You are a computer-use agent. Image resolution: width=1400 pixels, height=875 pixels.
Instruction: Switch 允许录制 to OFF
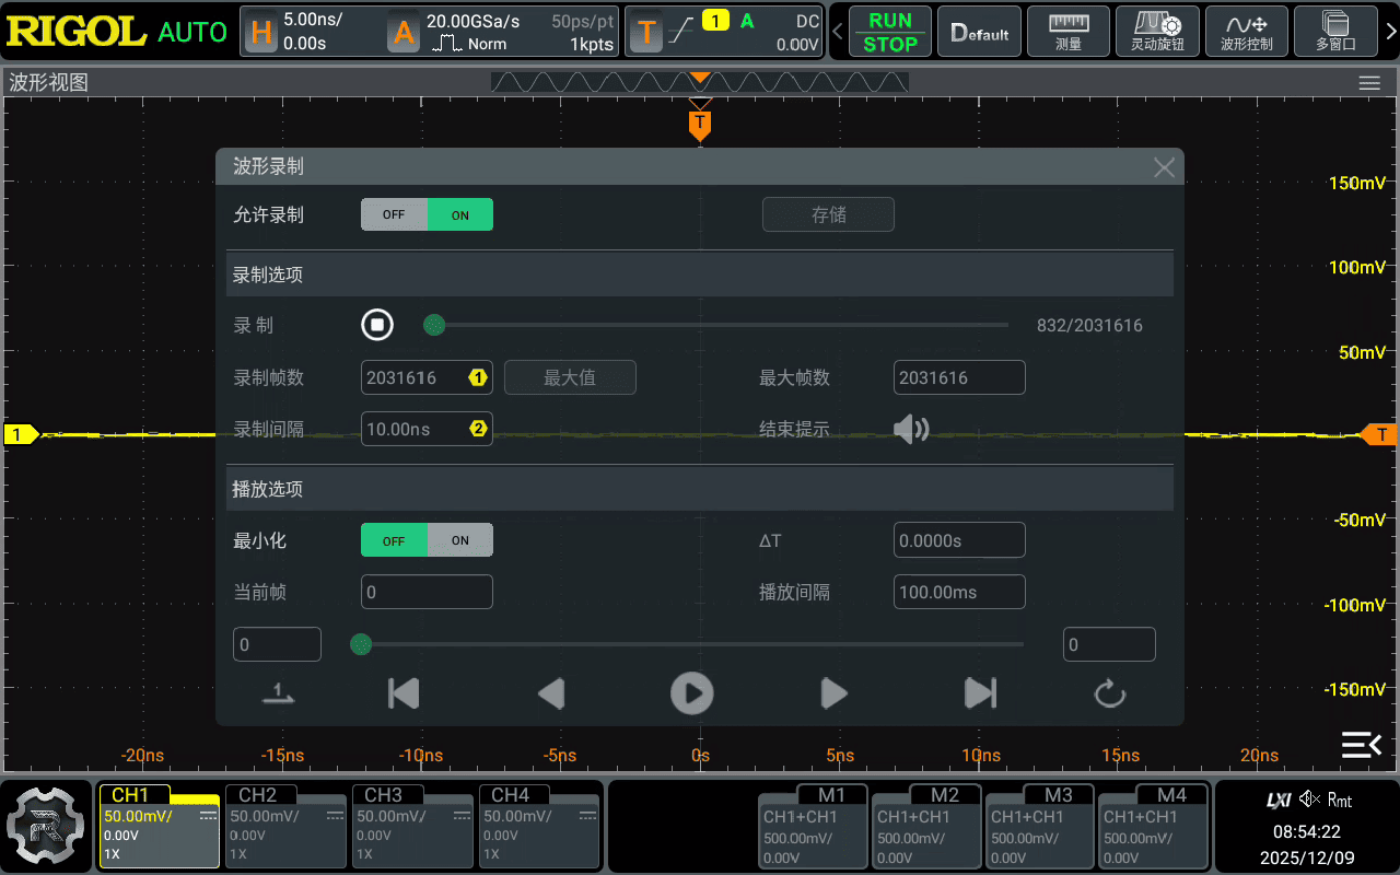point(393,214)
